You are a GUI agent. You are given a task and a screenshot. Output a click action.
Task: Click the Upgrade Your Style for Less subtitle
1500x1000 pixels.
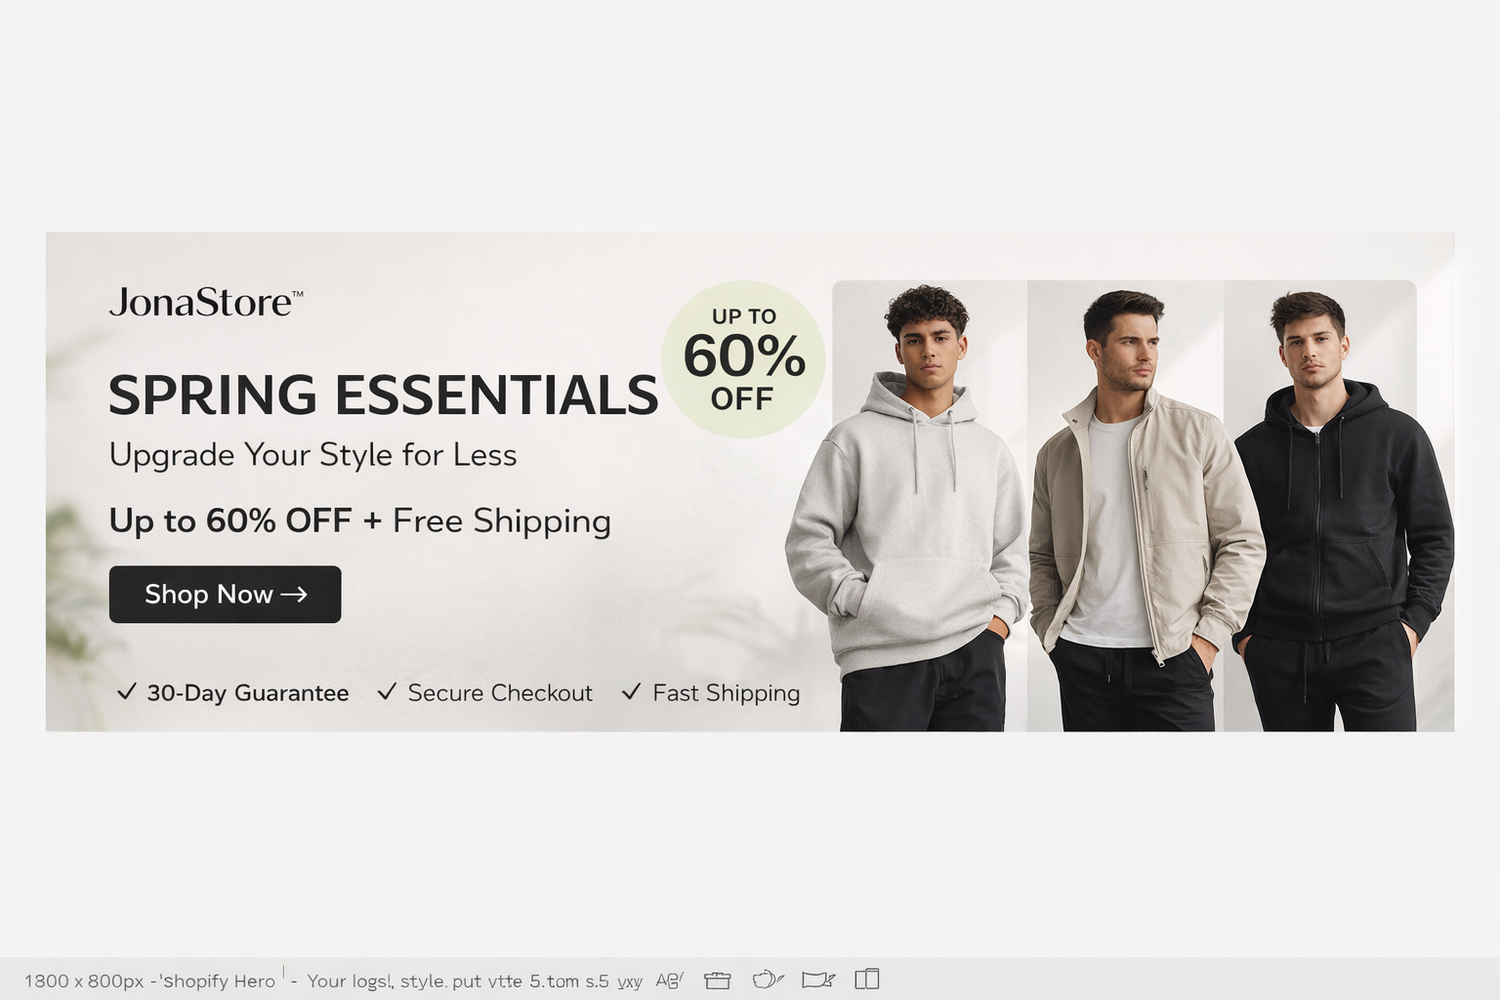(313, 455)
